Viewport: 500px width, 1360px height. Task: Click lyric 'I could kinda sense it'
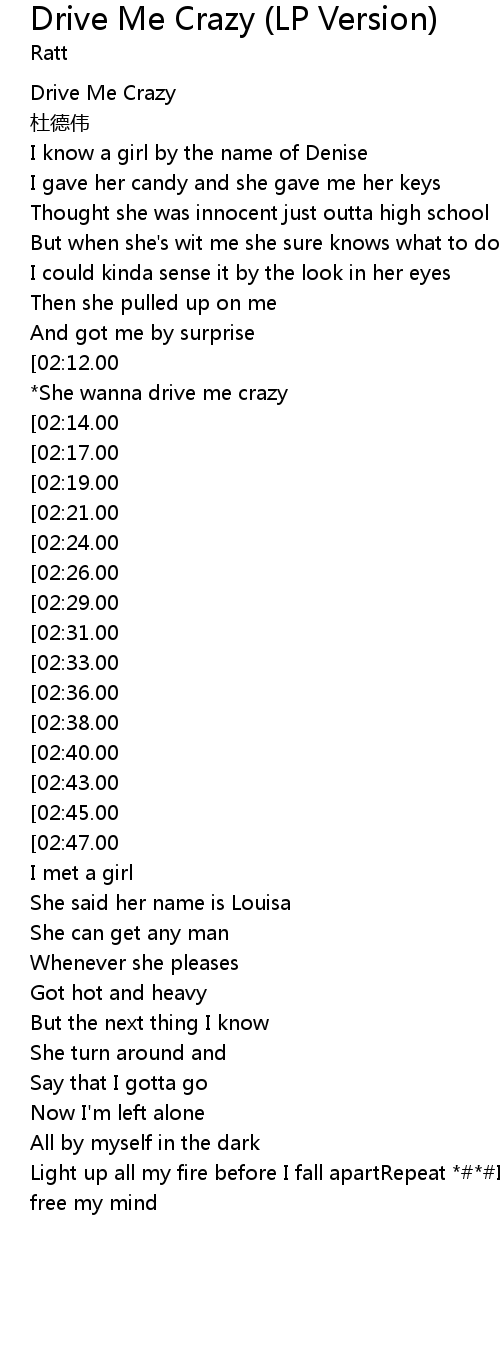(240, 273)
